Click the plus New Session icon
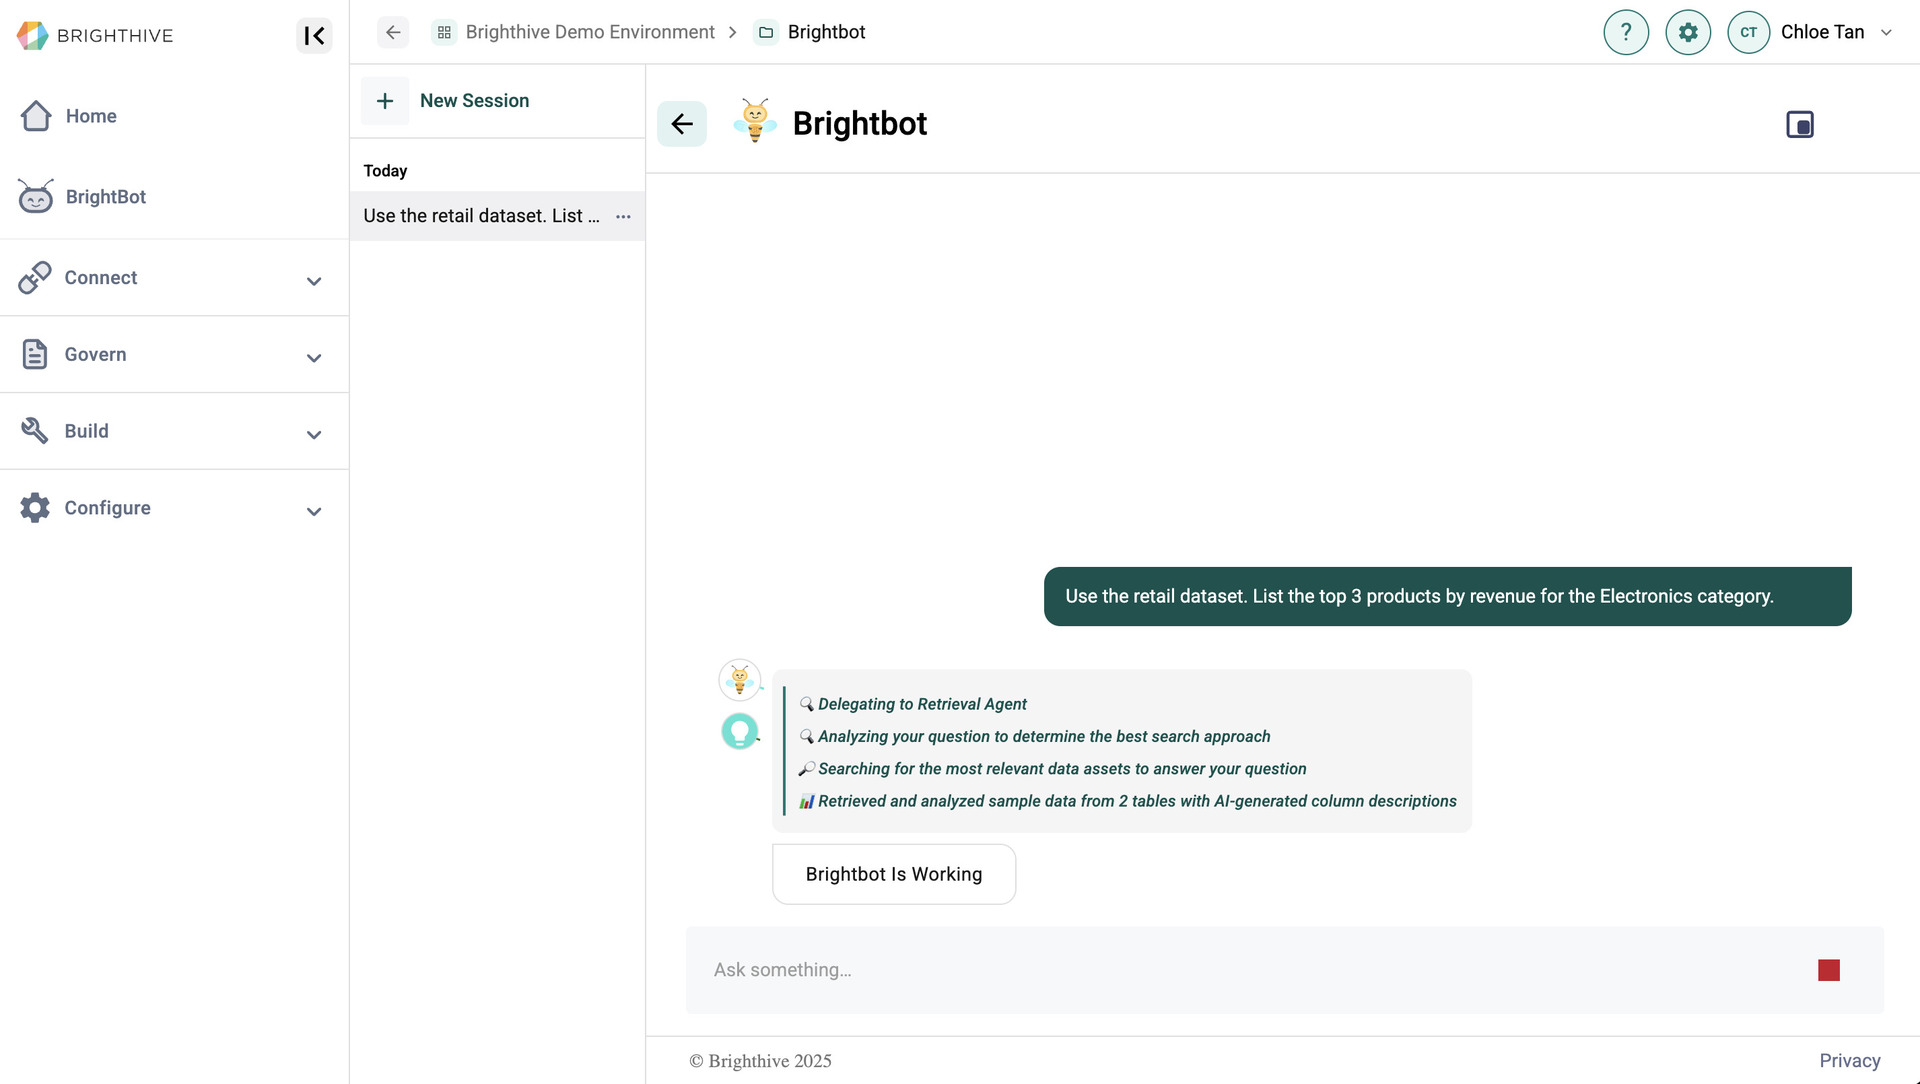The image size is (1920, 1084). click(385, 101)
